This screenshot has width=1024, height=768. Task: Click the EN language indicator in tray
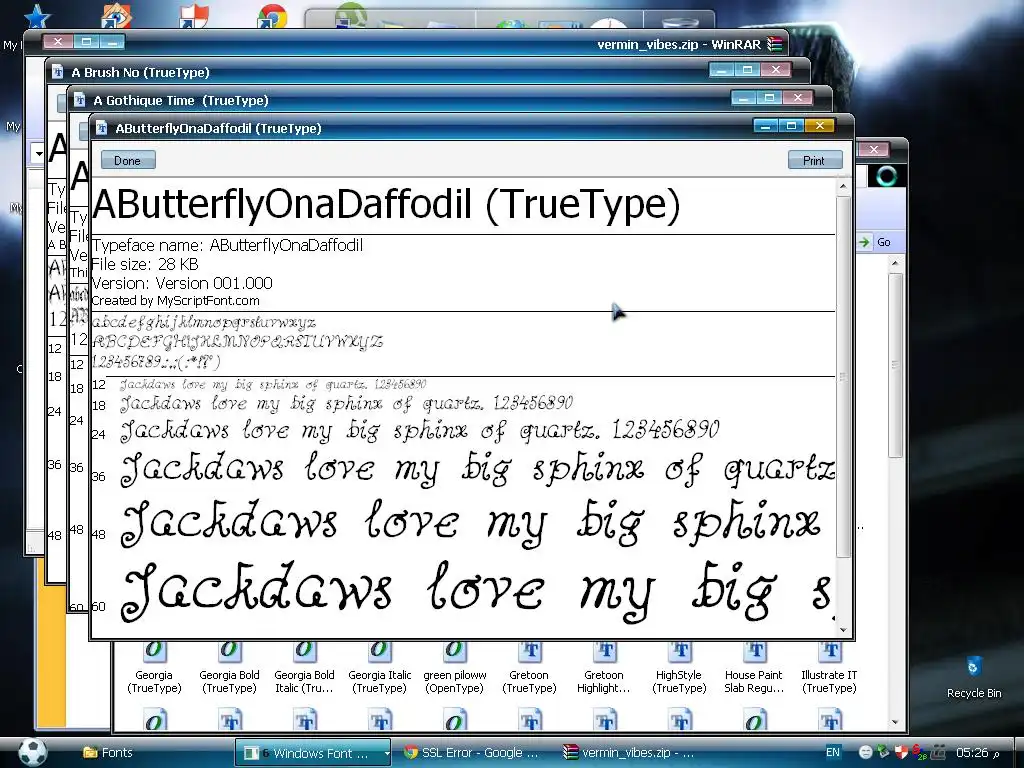[833, 752]
